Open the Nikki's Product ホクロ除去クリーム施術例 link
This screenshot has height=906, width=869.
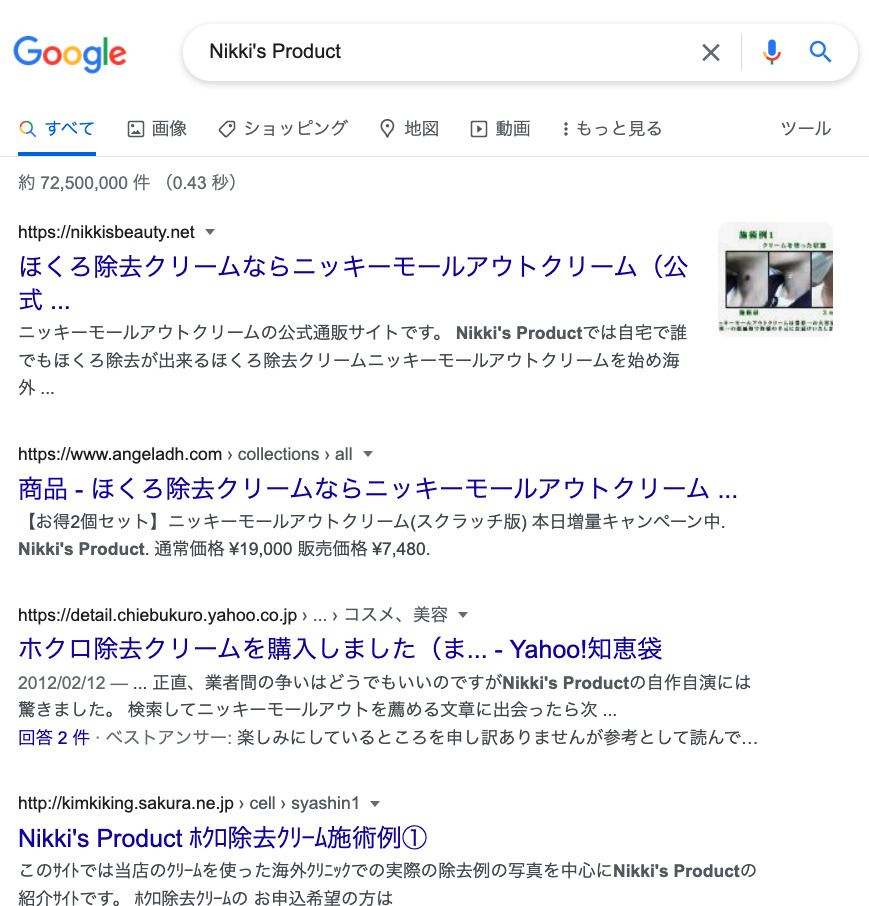coord(222,838)
